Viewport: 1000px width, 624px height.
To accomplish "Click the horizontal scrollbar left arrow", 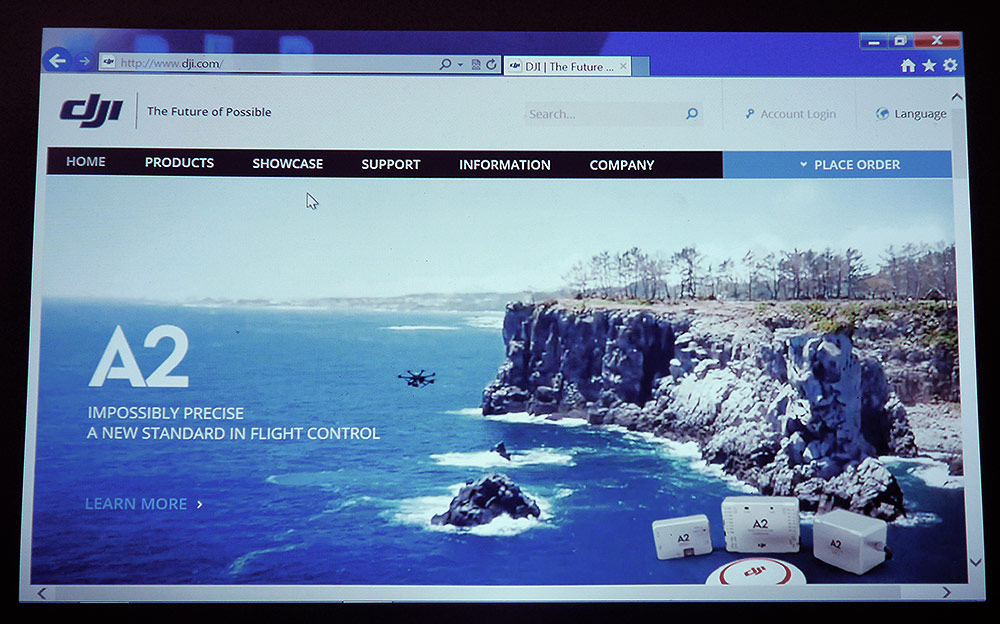I will [x=41, y=593].
